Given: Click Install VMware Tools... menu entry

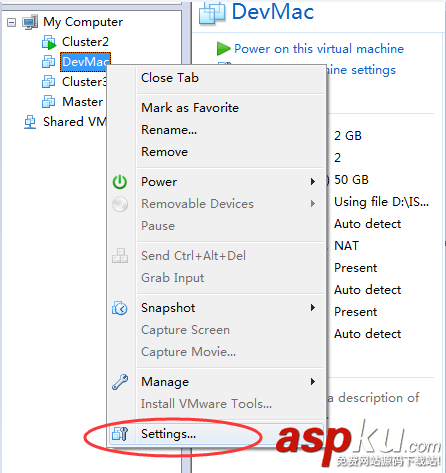Looking at the screenshot, I should [206, 404].
